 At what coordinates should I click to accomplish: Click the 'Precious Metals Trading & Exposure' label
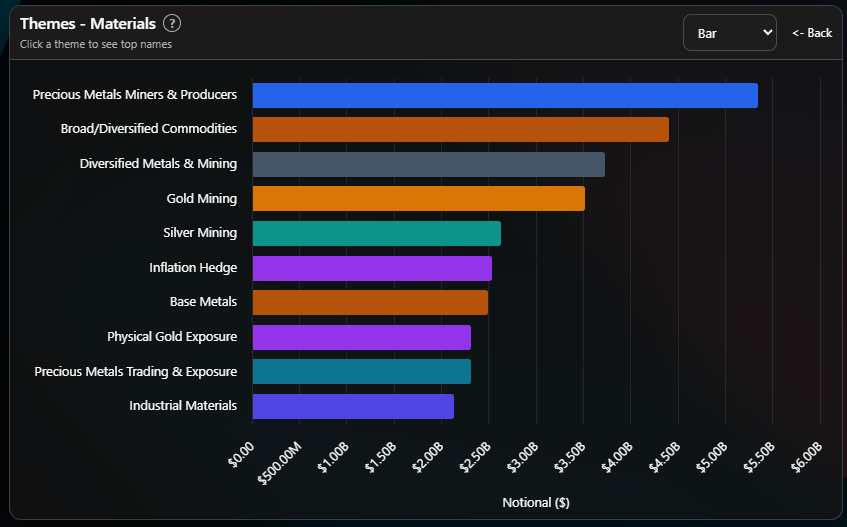[x=136, y=371]
